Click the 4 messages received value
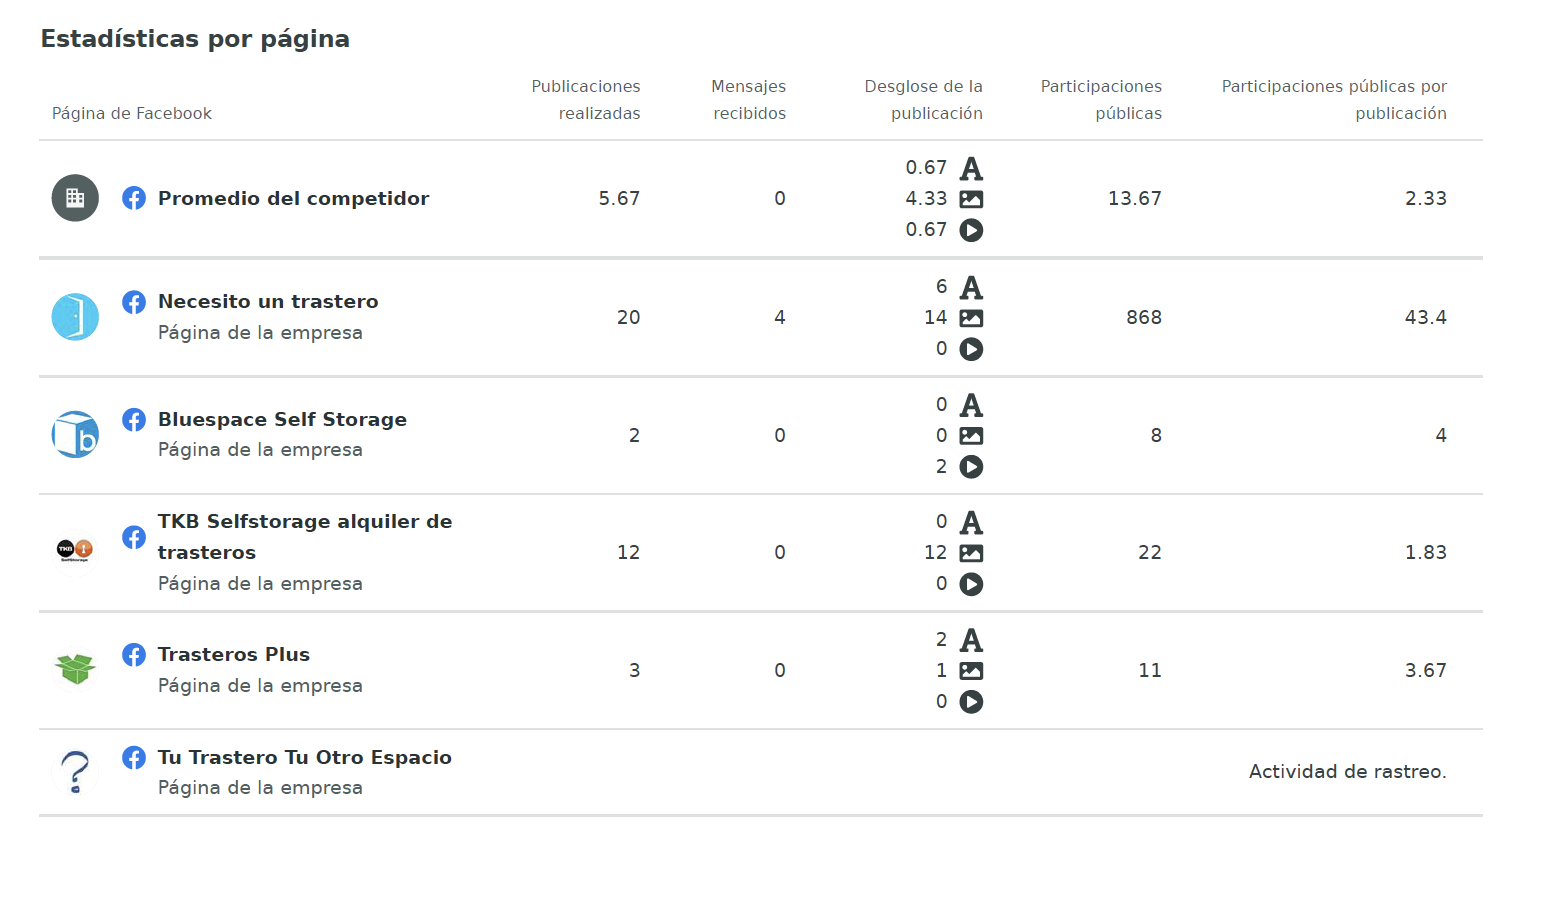This screenshot has width=1544, height=914. click(x=780, y=318)
